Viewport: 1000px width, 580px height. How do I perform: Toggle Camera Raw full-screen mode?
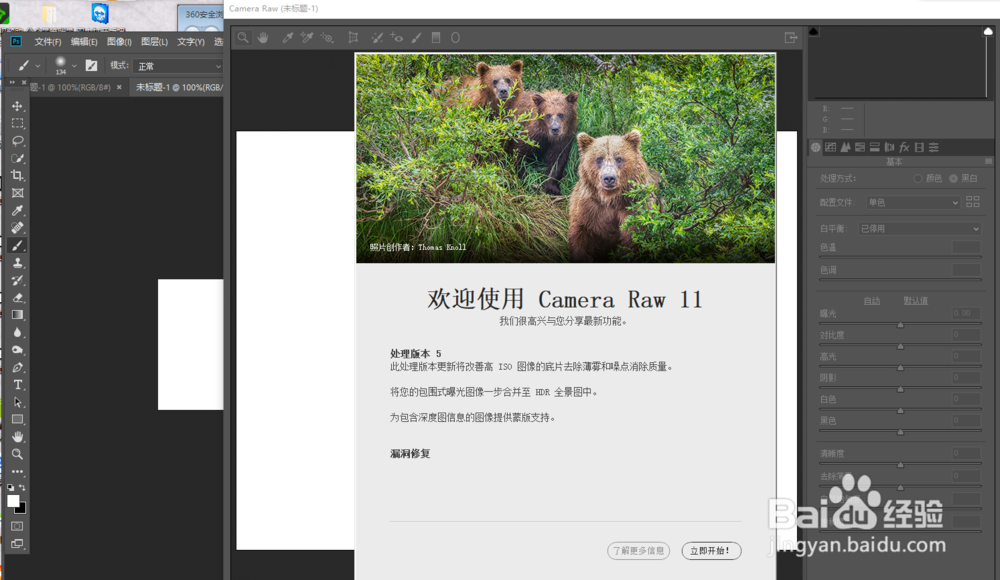[x=790, y=36]
